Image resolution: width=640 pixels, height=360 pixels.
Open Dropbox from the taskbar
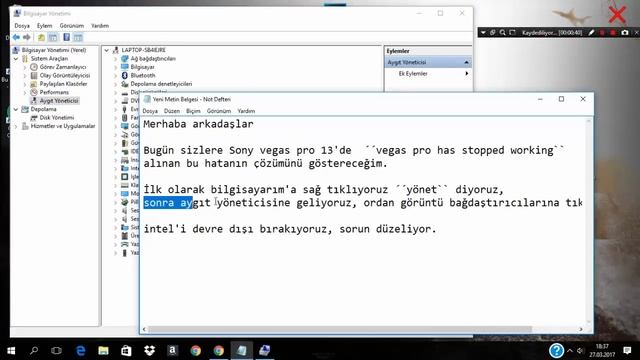(149, 351)
